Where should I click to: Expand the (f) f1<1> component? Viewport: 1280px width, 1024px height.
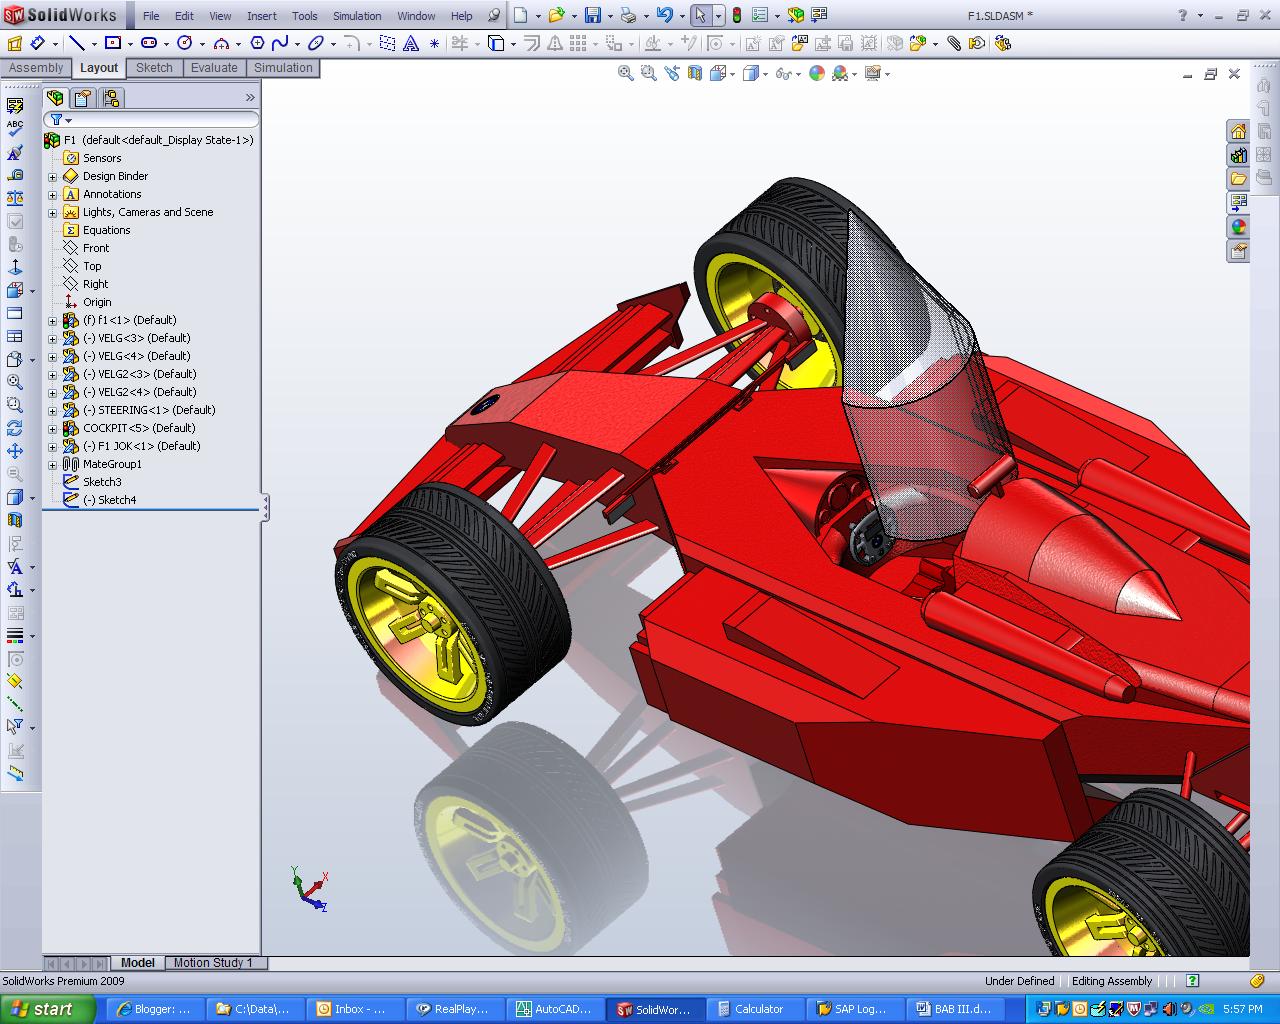52,320
